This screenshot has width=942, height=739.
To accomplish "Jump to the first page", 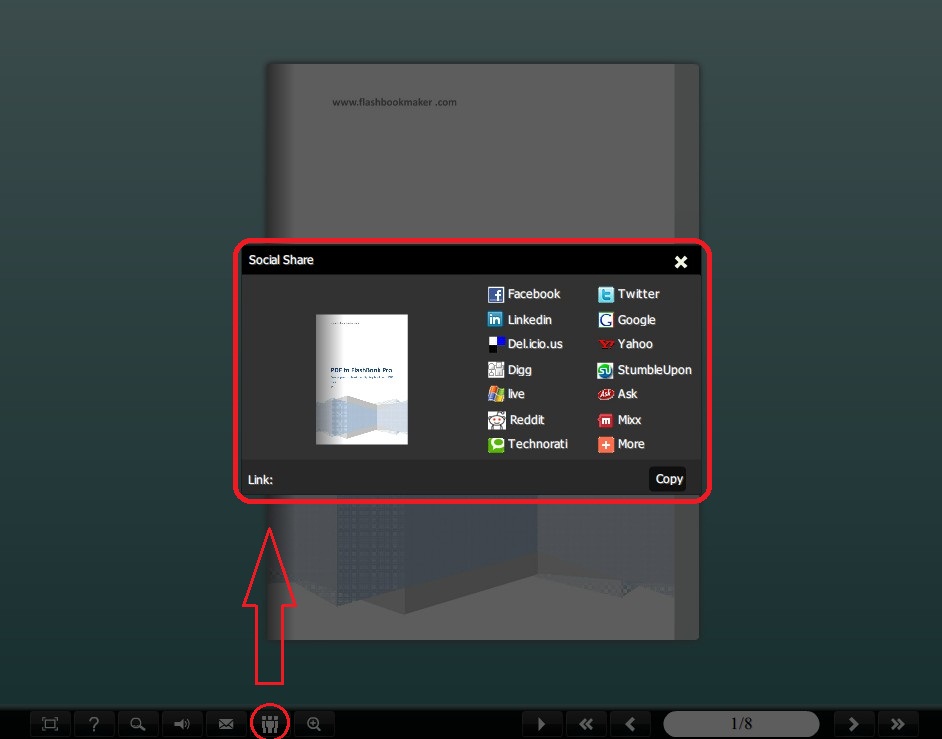I will tap(586, 724).
